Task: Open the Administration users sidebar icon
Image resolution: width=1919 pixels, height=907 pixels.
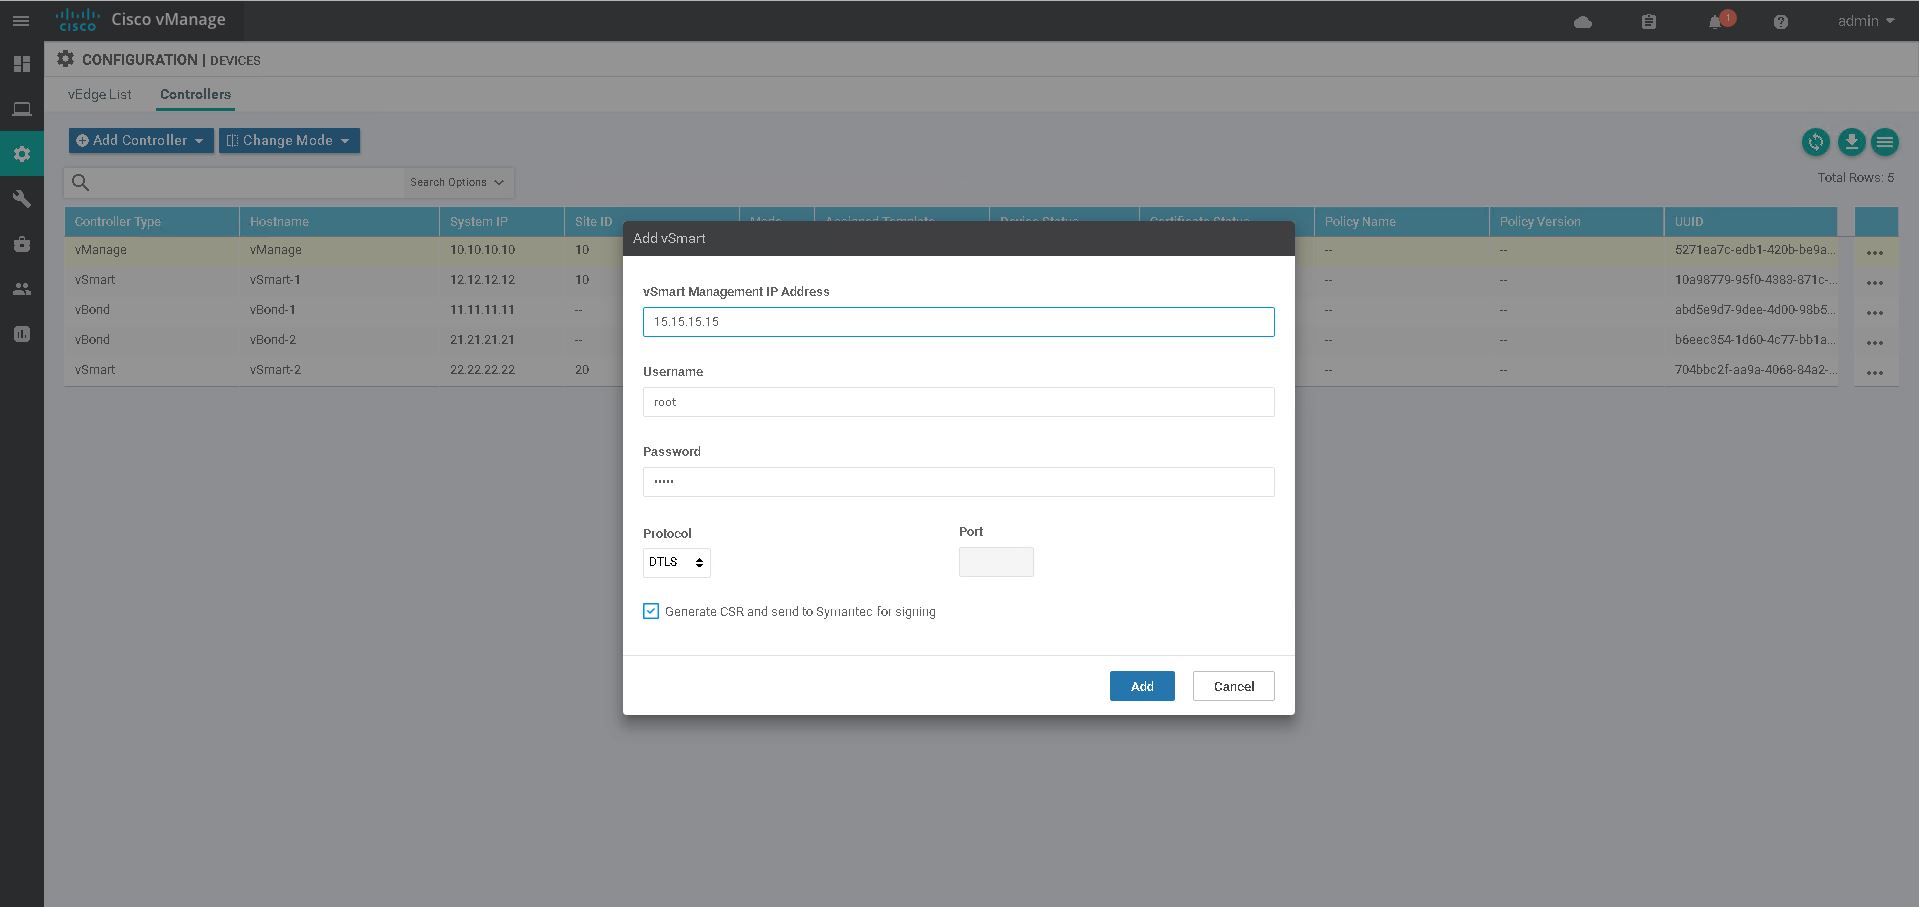Action: pyautogui.click(x=21, y=289)
